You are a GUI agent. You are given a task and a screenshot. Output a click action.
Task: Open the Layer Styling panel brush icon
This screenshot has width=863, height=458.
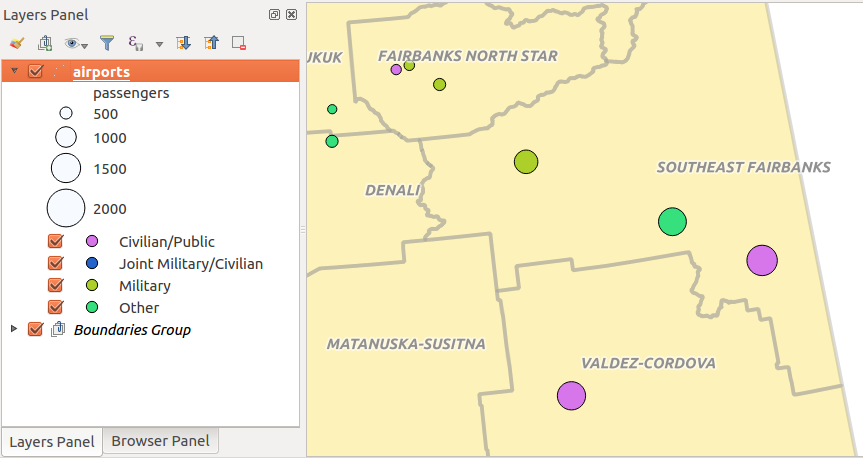[16, 43]
